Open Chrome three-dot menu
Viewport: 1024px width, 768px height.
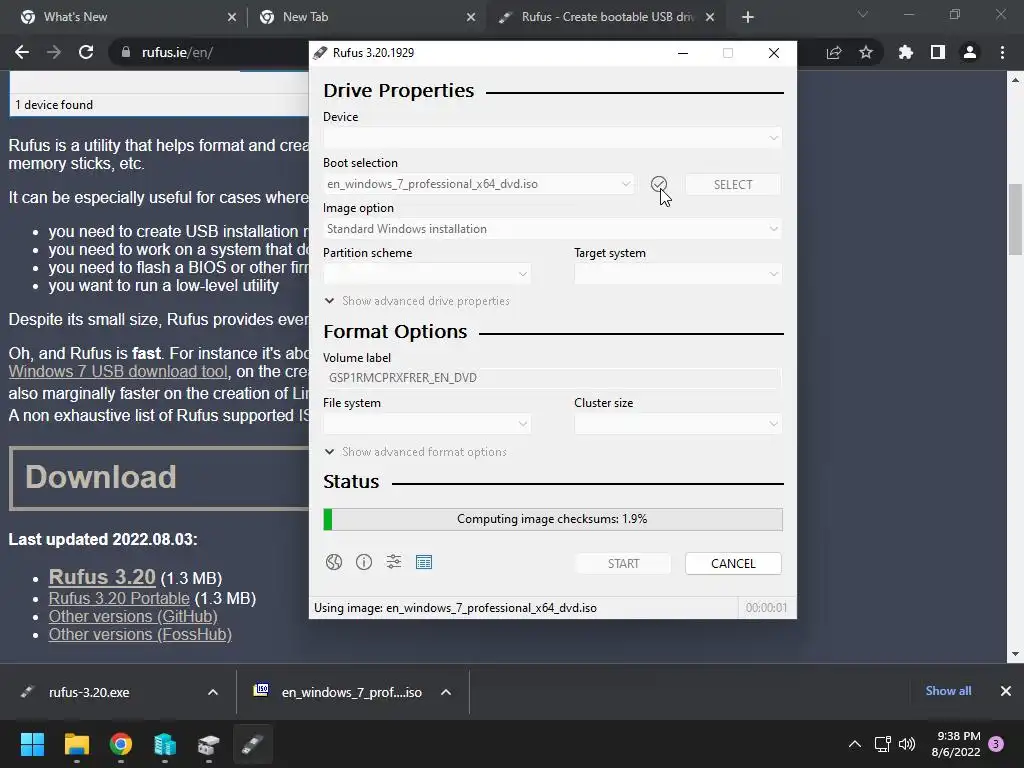(1002, 52)
